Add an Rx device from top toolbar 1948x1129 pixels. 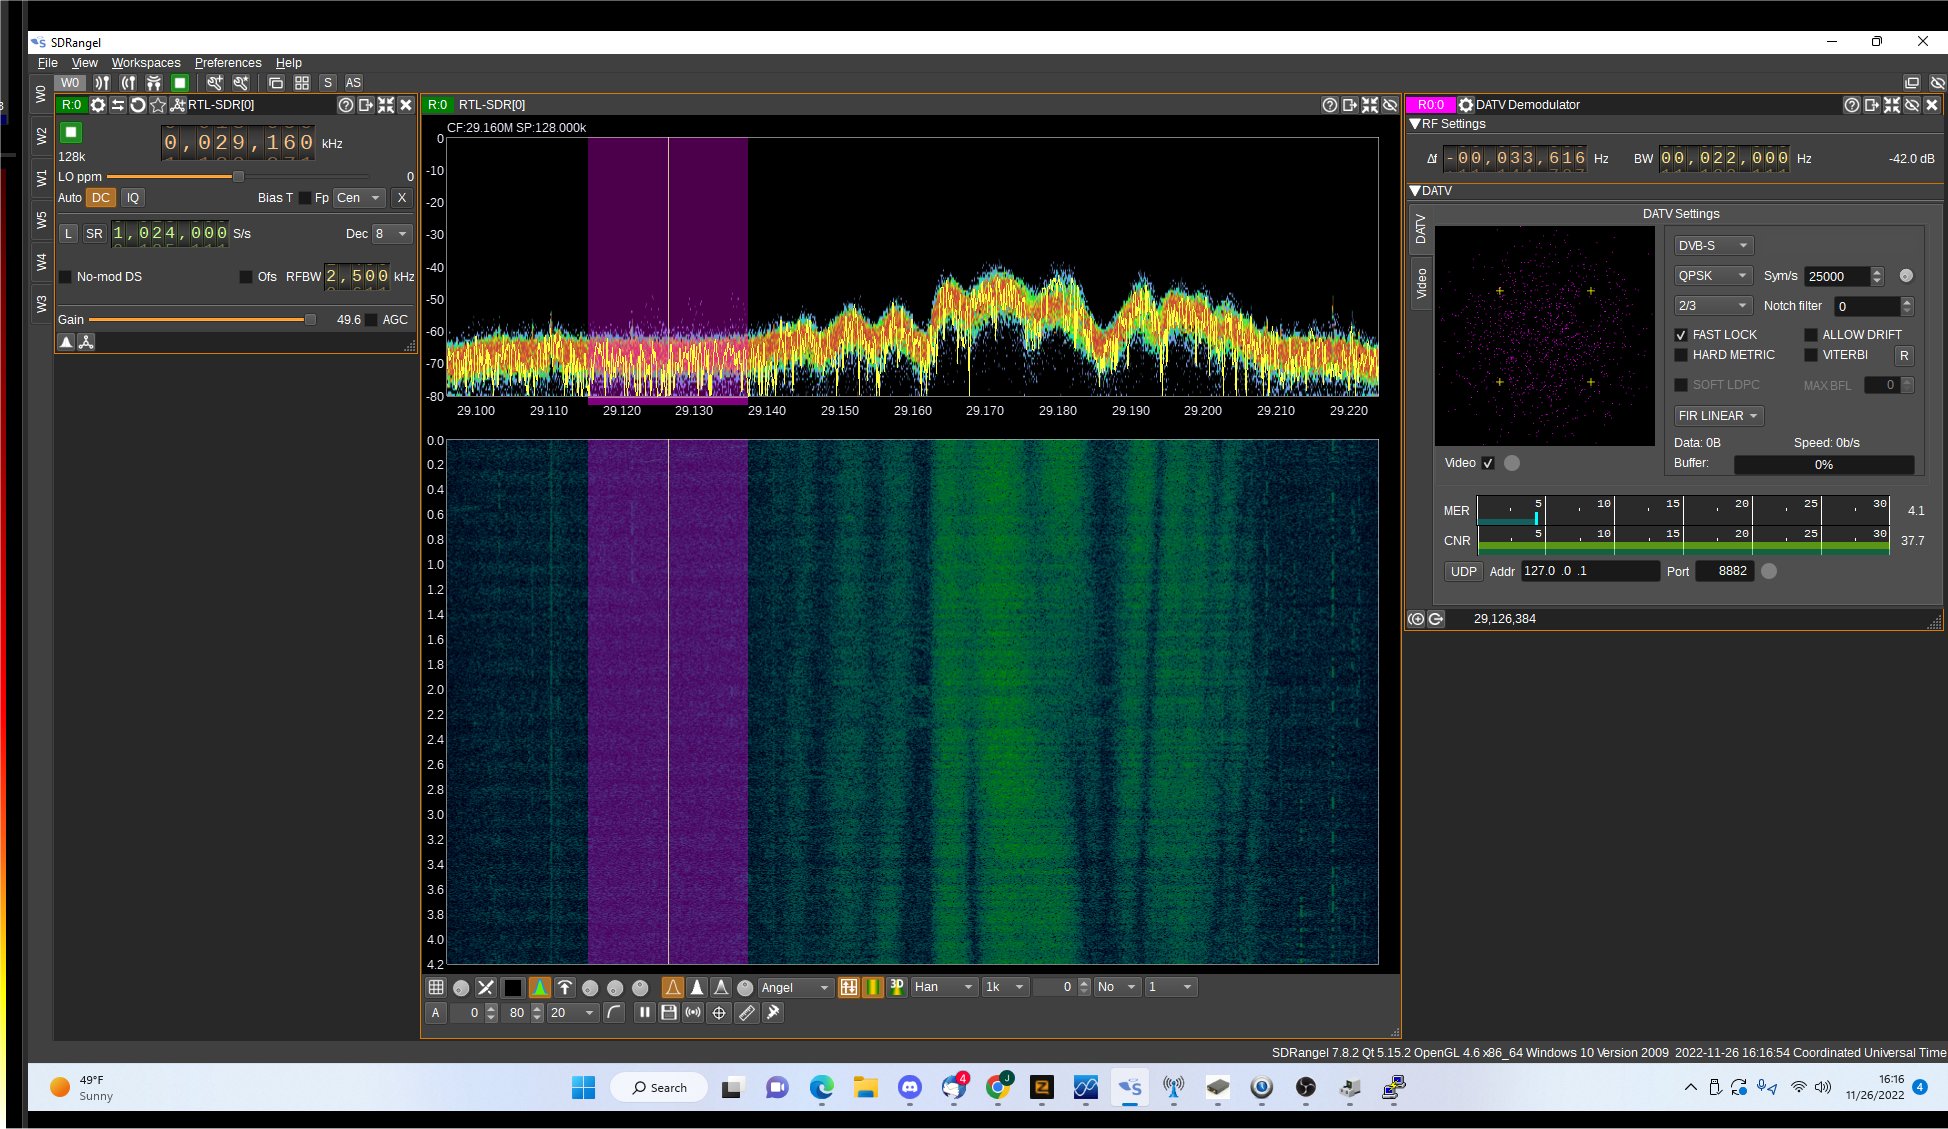(x=102, y=83)
